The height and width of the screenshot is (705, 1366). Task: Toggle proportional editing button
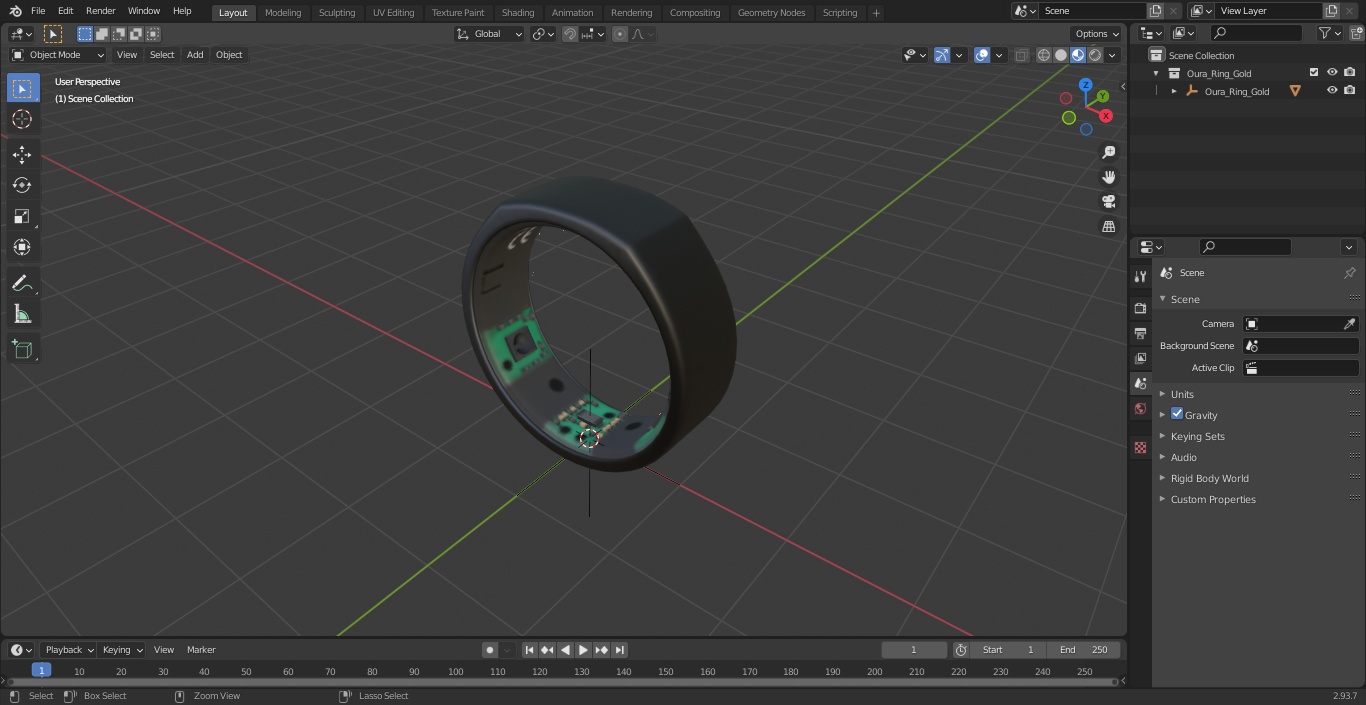point(620,34)
